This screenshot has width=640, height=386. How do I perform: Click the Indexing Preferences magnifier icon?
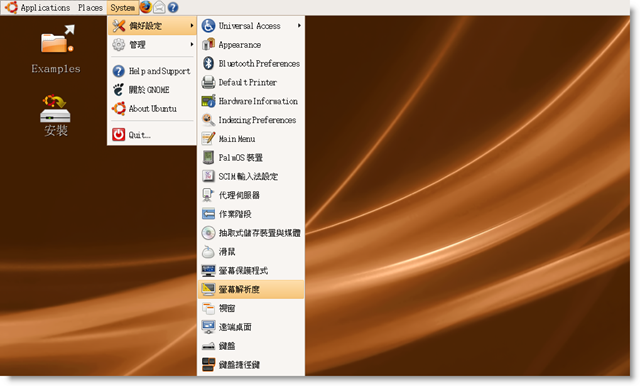click(208, 120)
